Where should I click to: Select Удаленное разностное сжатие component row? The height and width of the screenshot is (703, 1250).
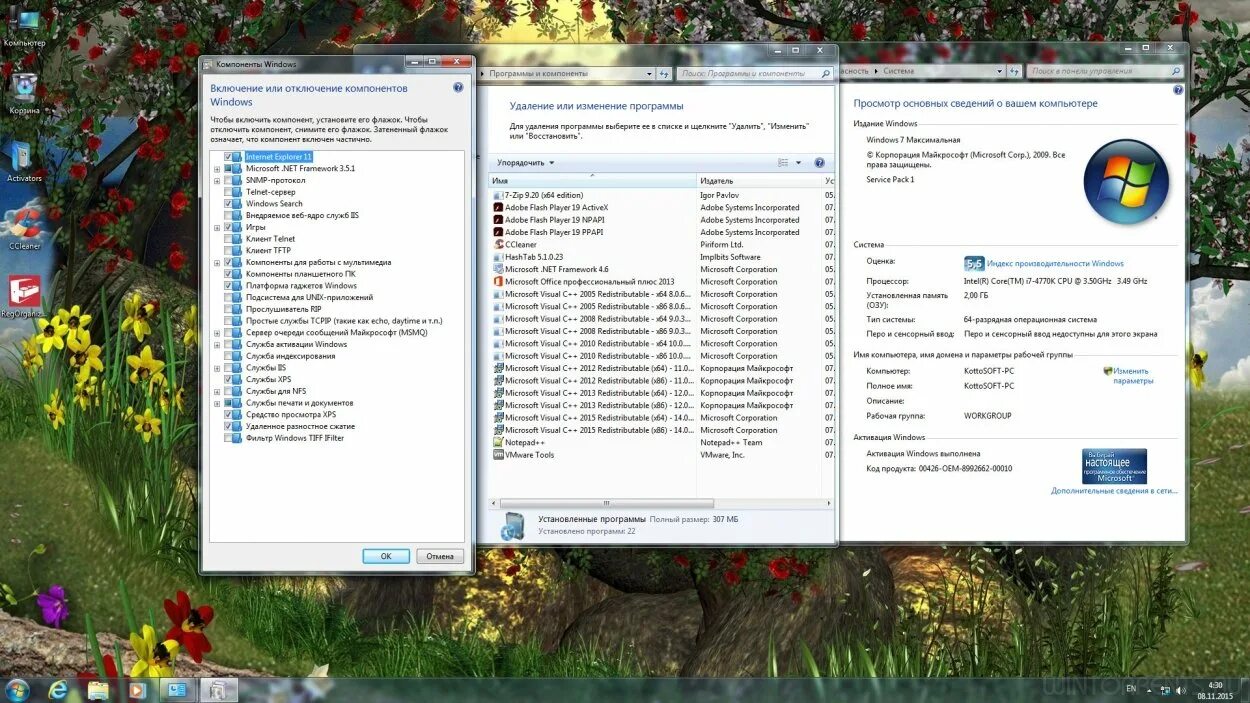coord(300,426)
